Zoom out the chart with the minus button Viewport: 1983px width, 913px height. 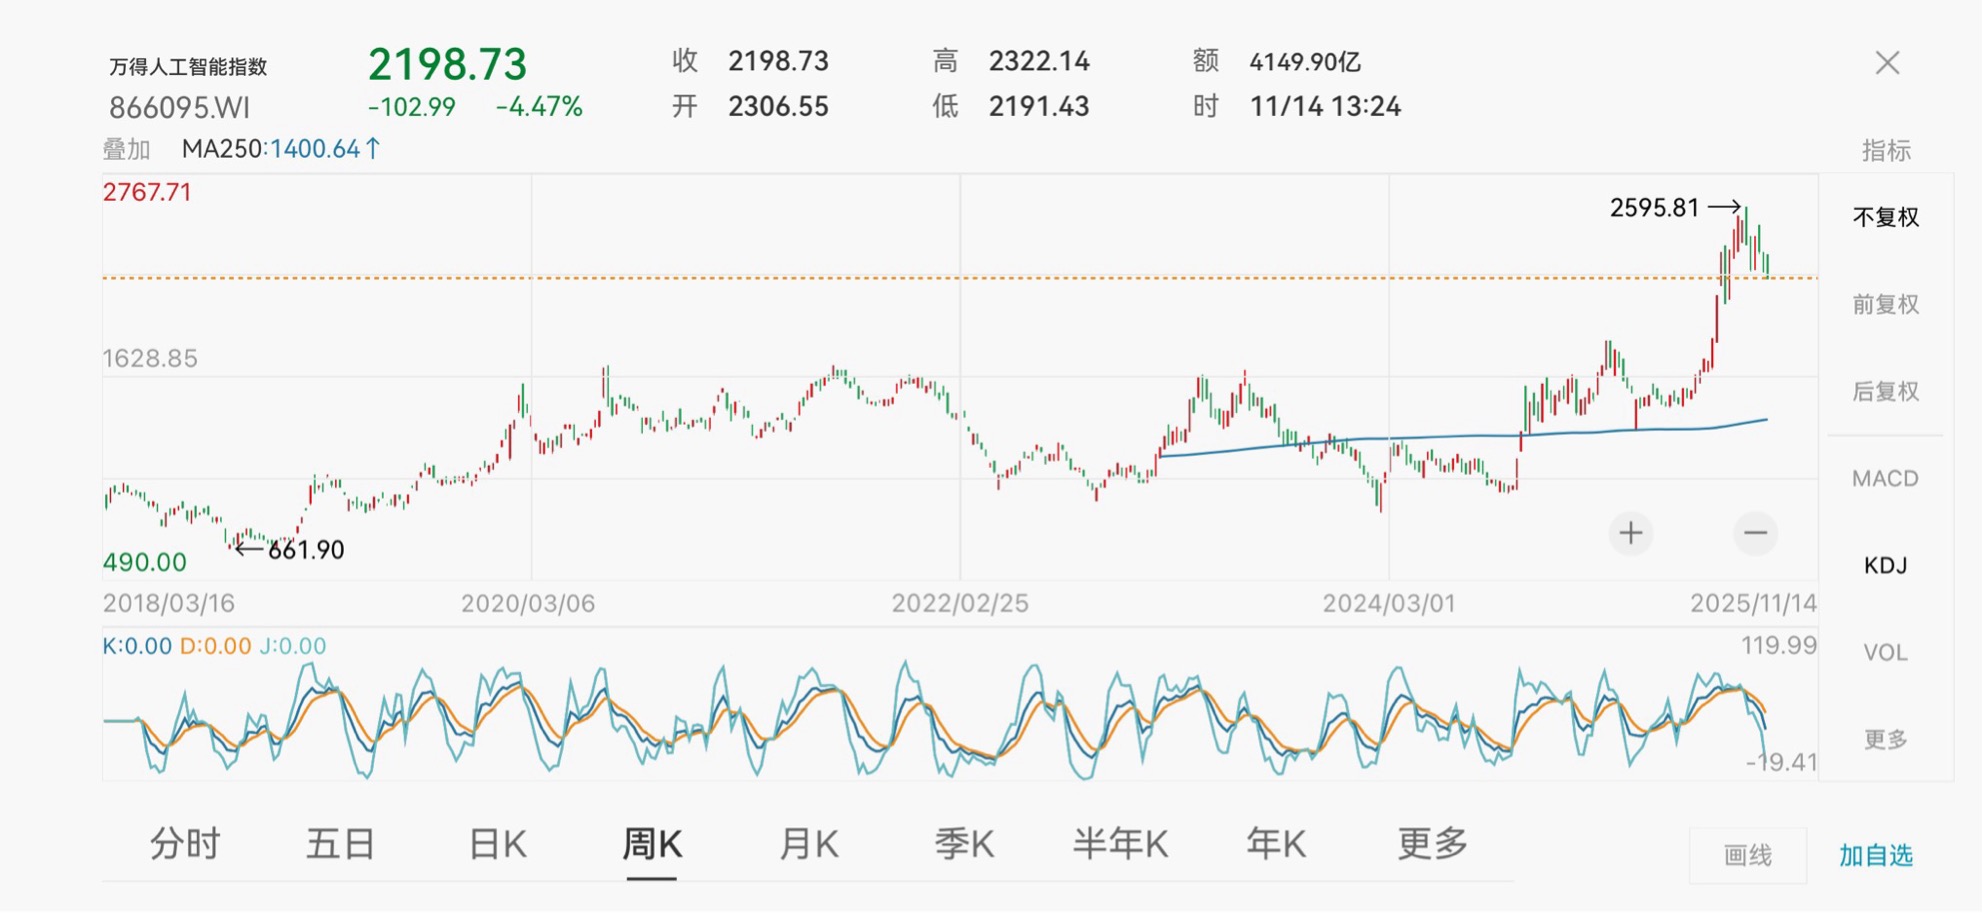point(1755,533)
